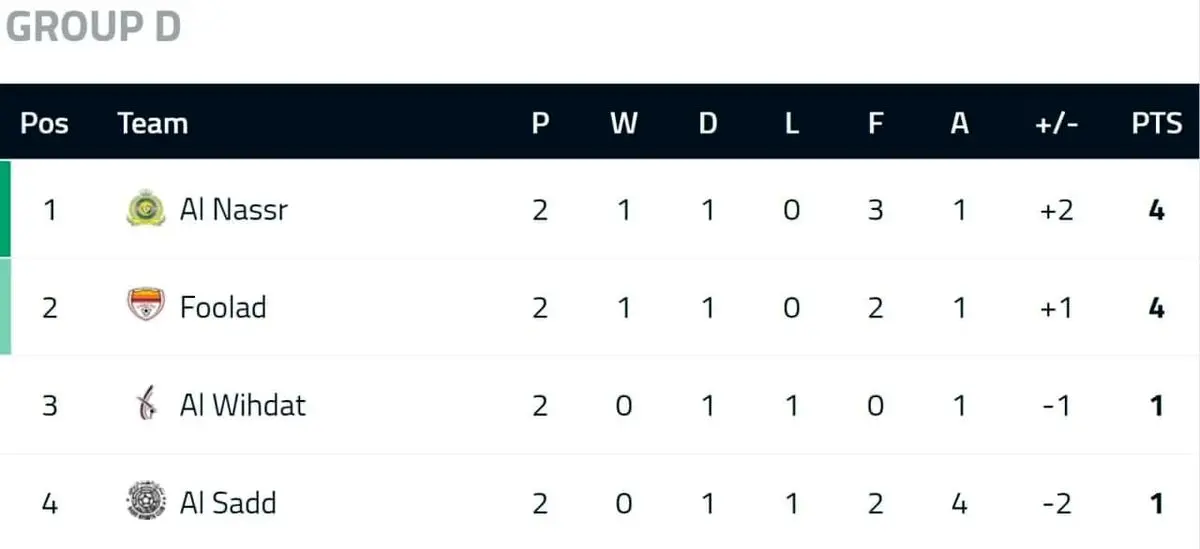Click the L losses column header

(x=791, y=124)
